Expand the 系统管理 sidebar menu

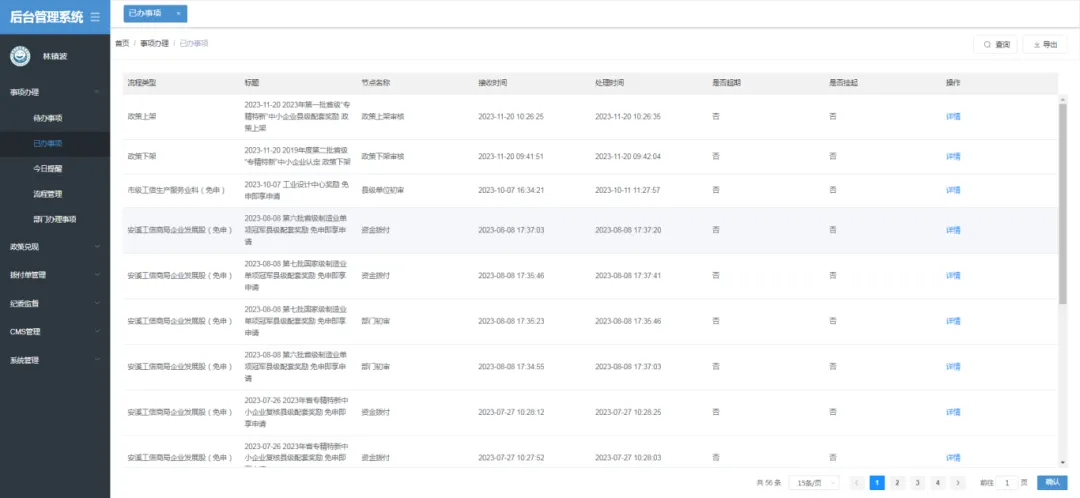tap(55, 360)
